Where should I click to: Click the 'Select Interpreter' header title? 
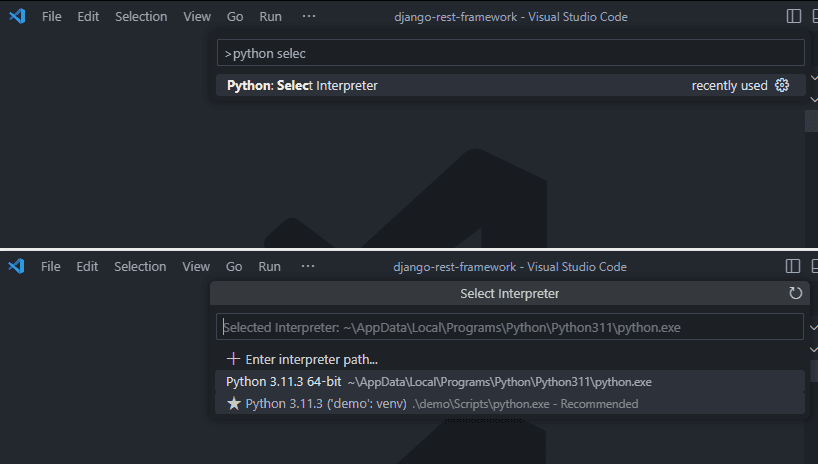coord(509,293)
